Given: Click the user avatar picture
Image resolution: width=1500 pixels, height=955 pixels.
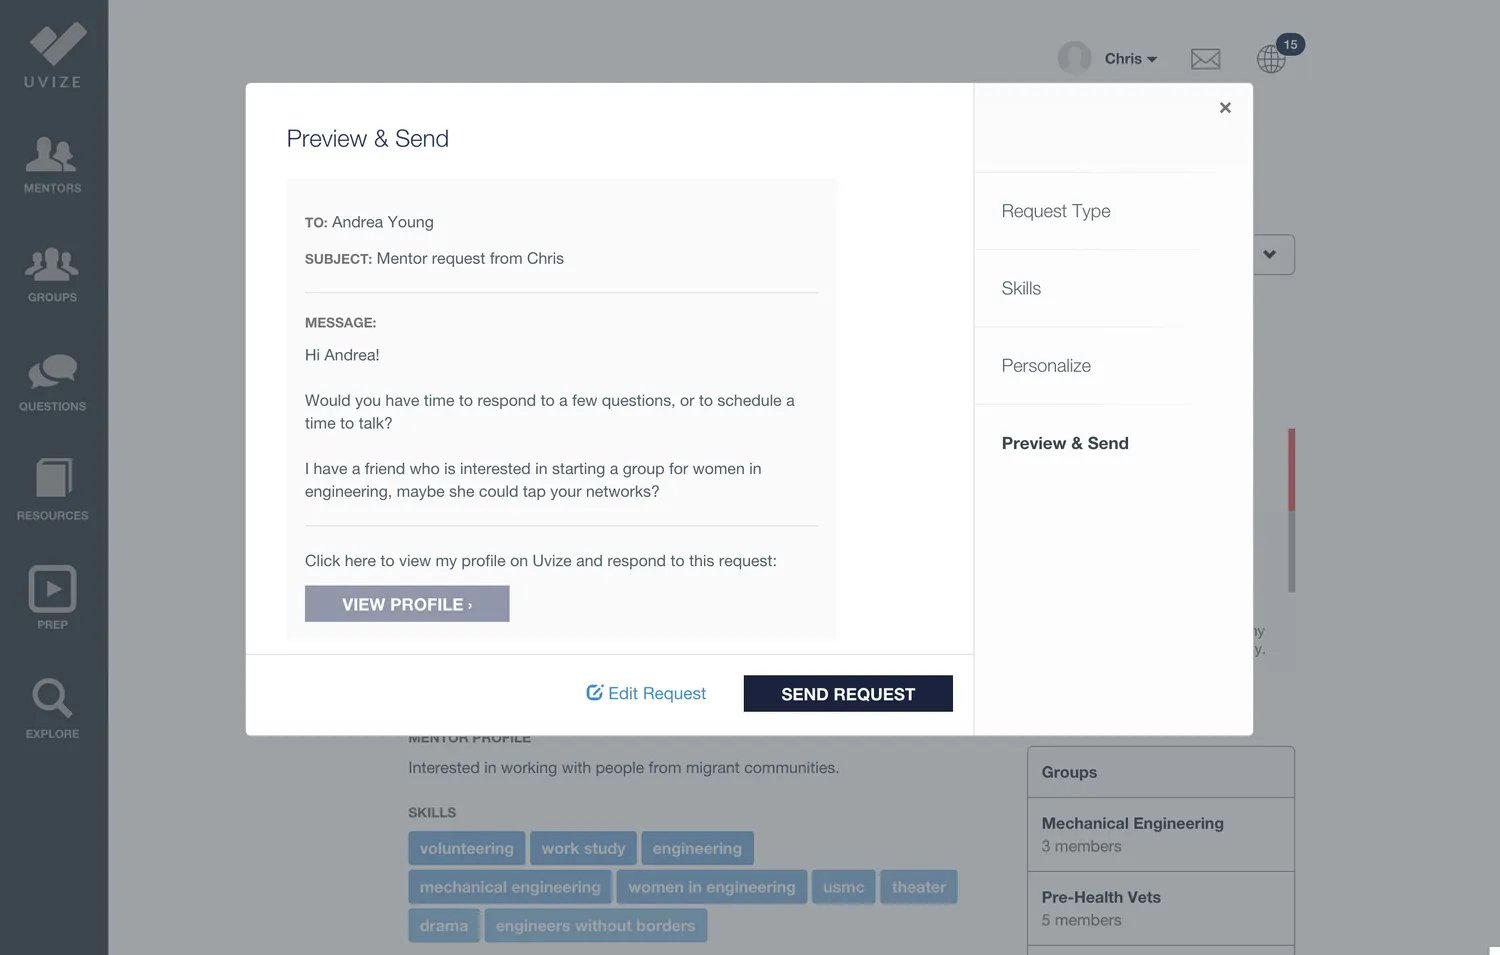Looking at the screenshot, I should pyautogui.click(x=1075, y=58).
